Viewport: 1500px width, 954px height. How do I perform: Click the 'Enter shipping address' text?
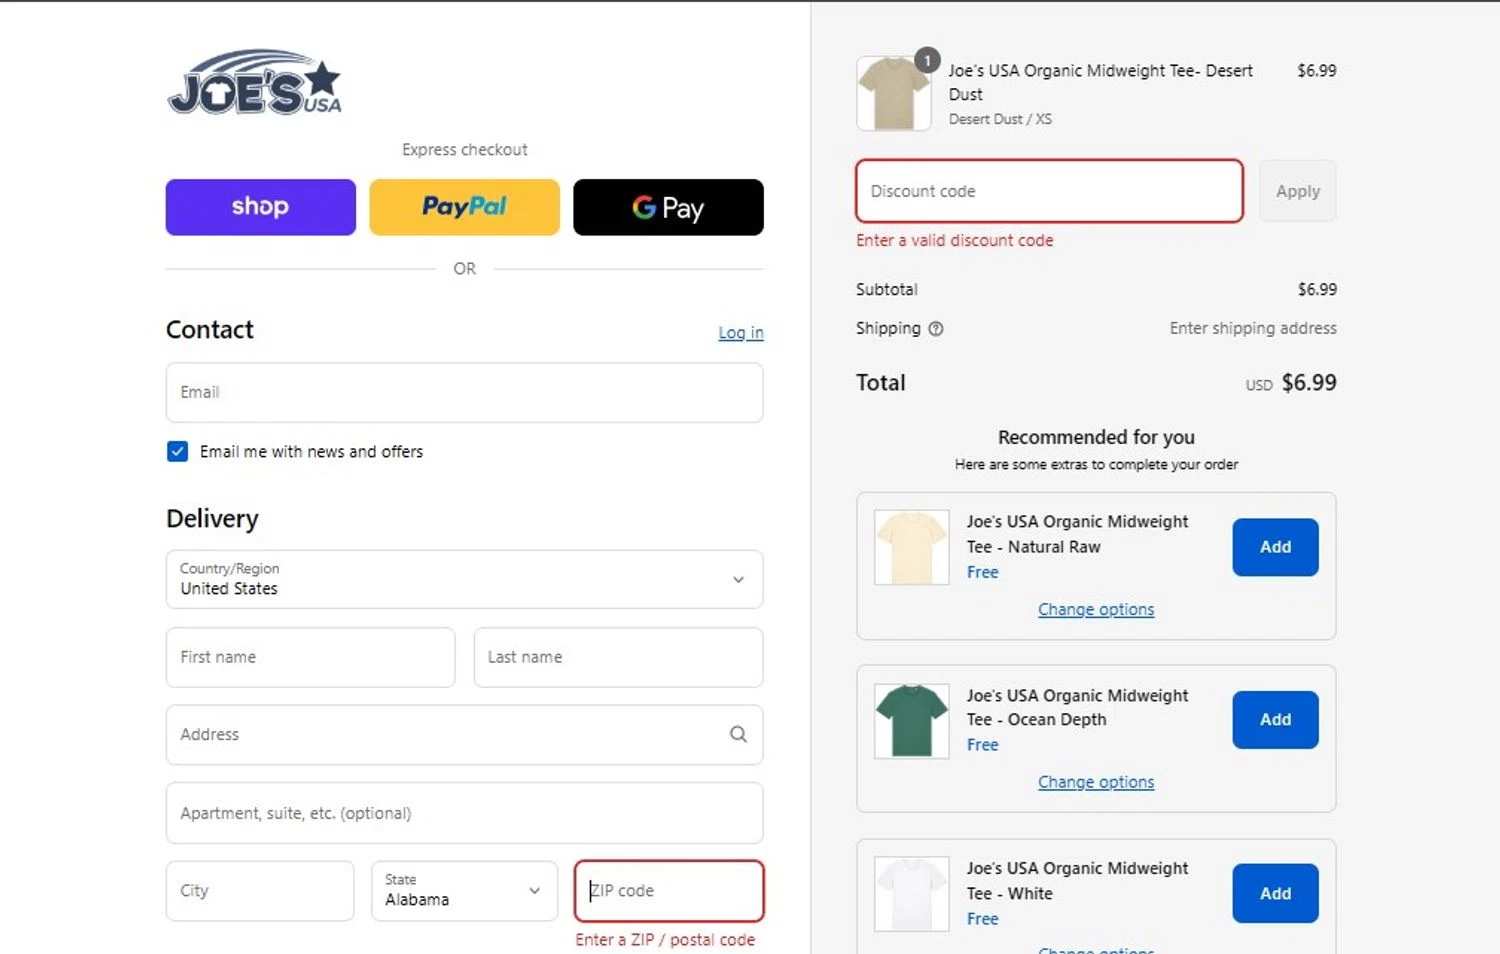1253,329
